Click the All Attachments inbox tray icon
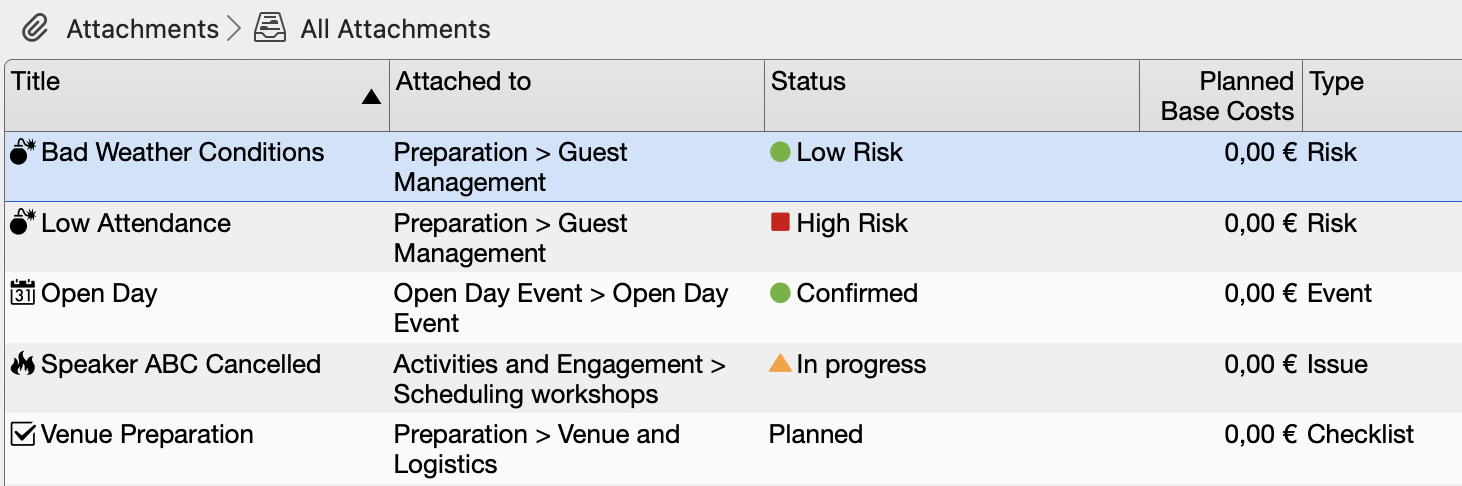The image size is (1462, 486). coord(270,29)
